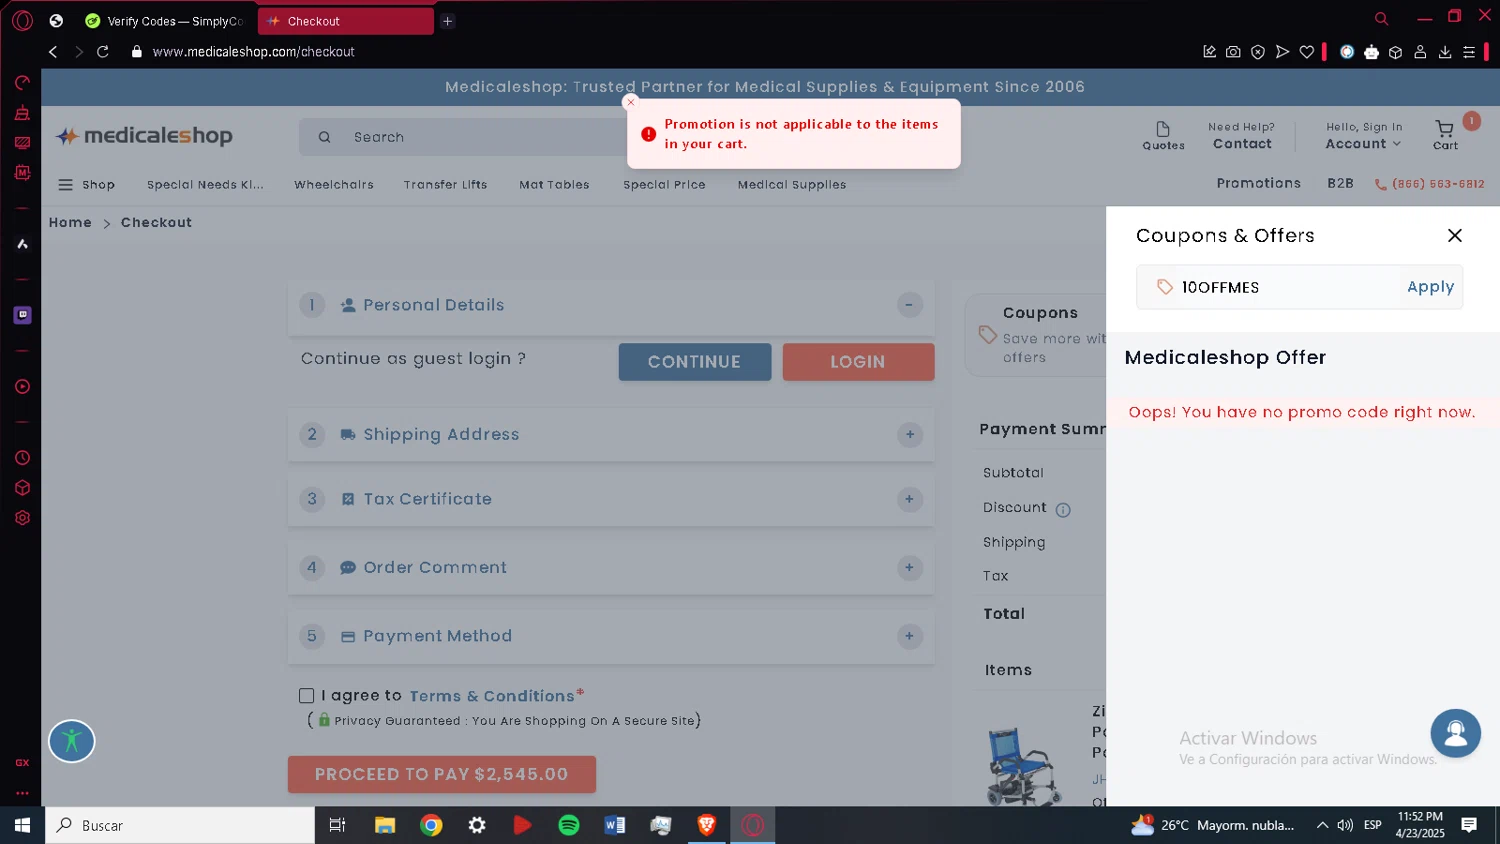
Task: Open Medical Supplies menu category
Action: 792,185
